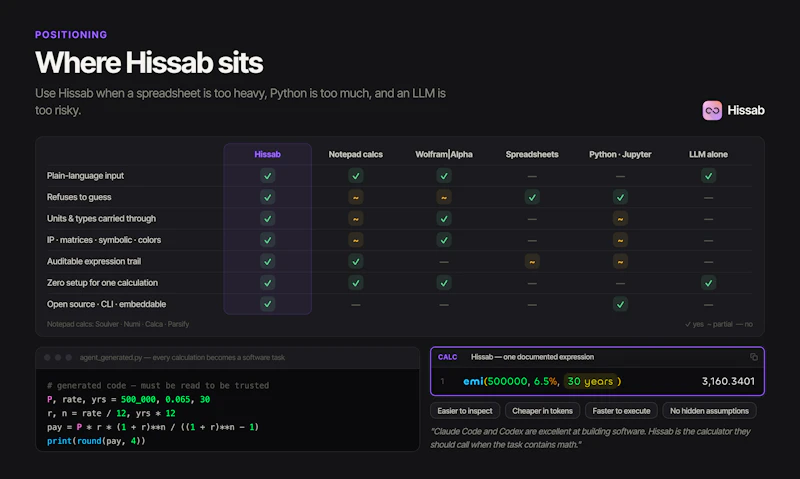Click Hissab checkmark for Units & types carried through

[267, 218]
